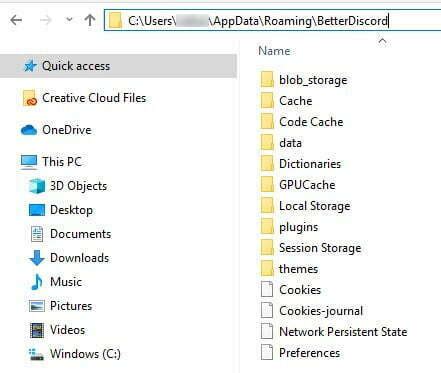
Task: Click the Videos film strip icon
Action: 37,330
